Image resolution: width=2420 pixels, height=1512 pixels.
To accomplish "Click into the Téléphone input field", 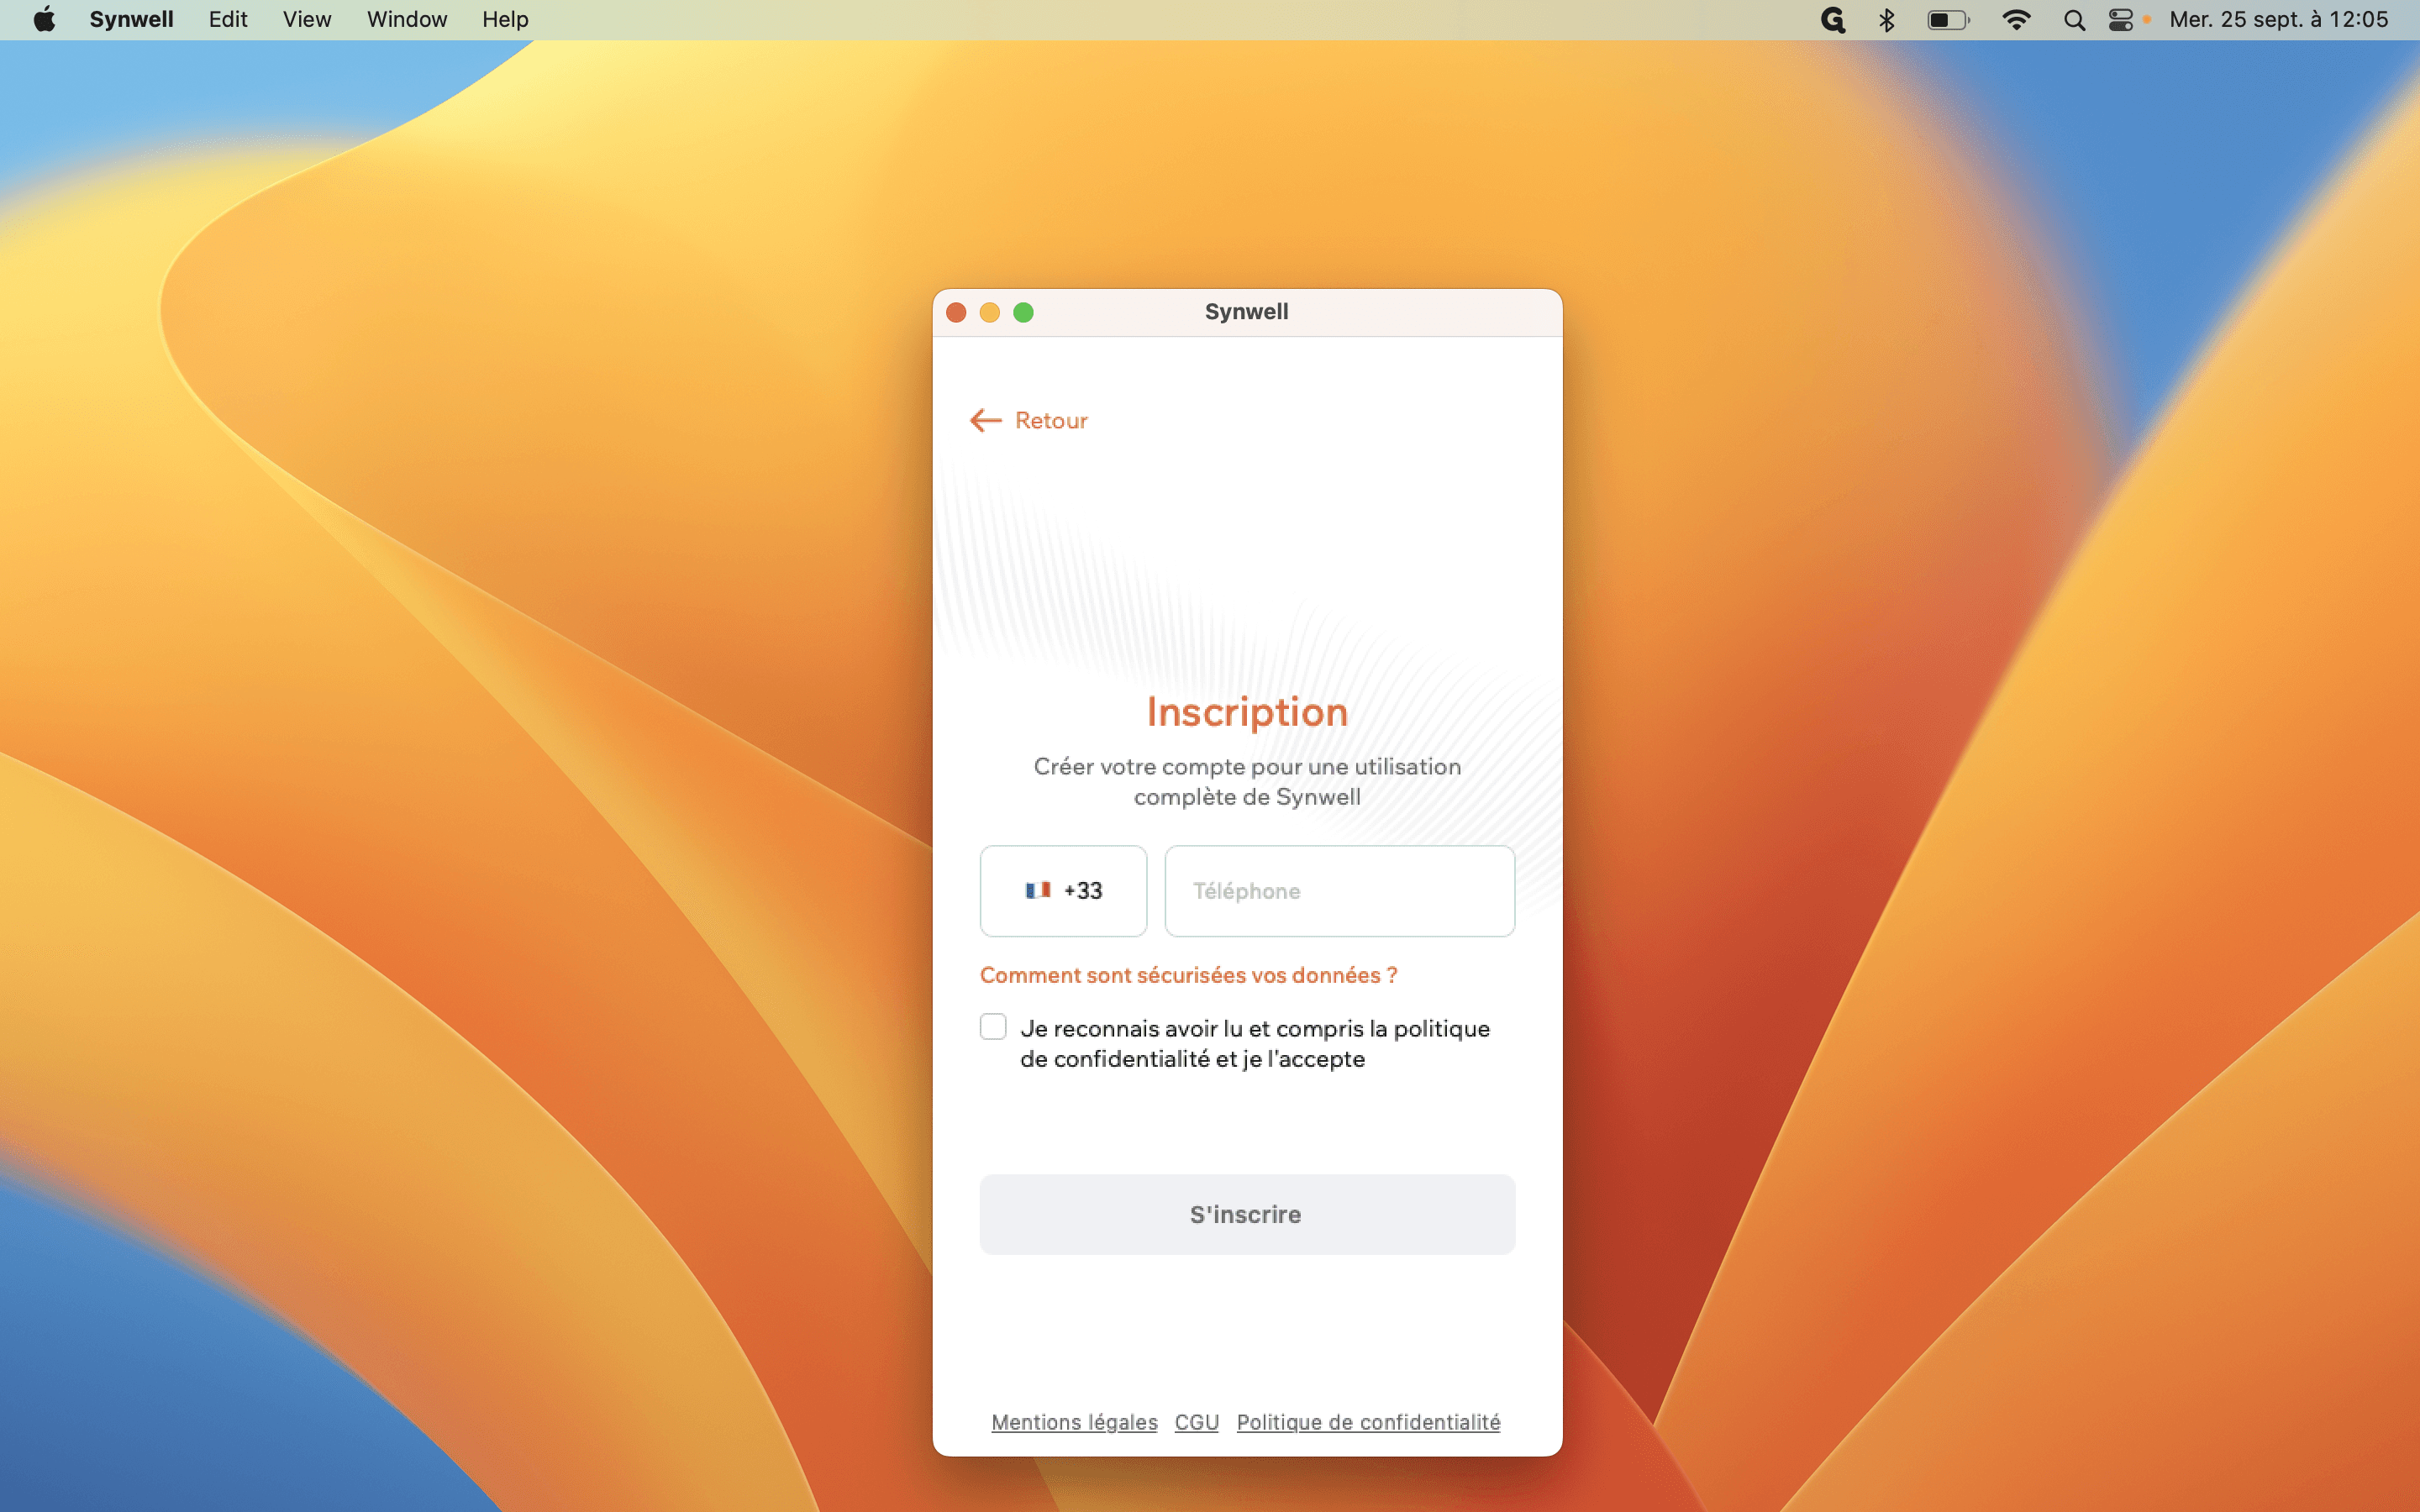I will 1339,891.
